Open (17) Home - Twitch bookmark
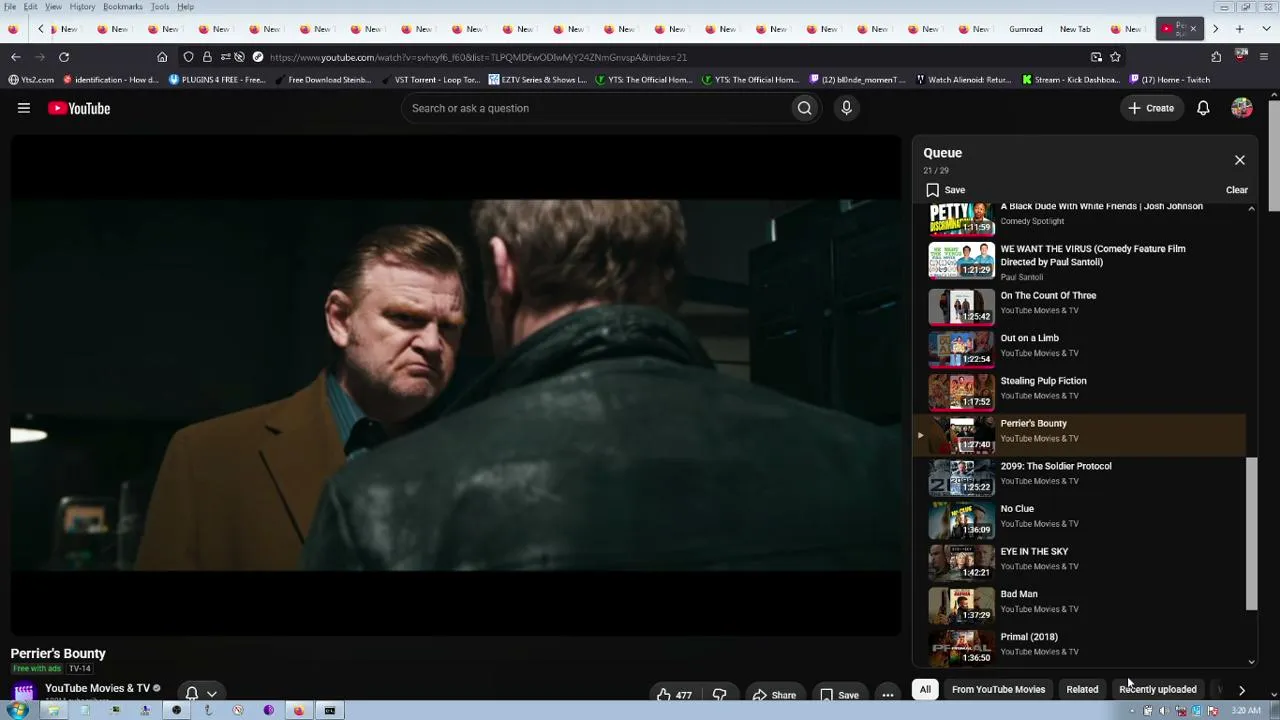Image resolution: width=1280 pixels, height=720 pixels. (1170, 80)
